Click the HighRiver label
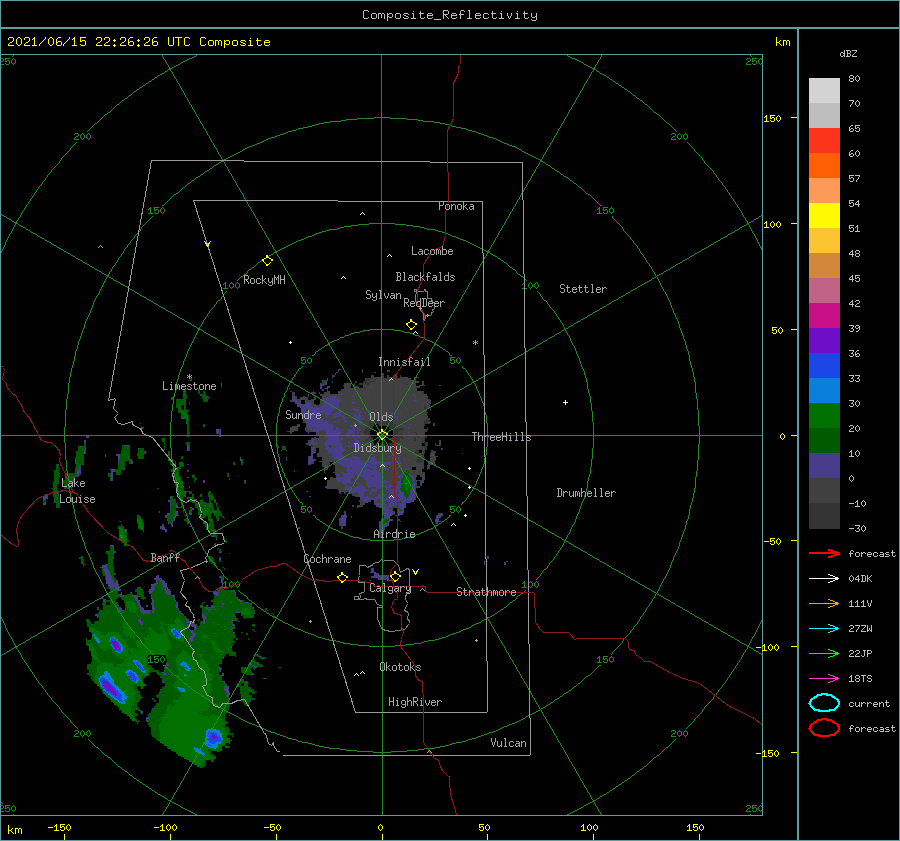Image resolution: width=900 pixels, height=841 pixels. click(414, 702)
